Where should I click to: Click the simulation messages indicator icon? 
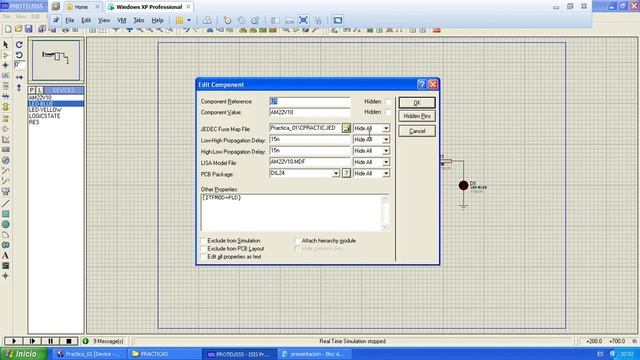[x=85, y=341]
